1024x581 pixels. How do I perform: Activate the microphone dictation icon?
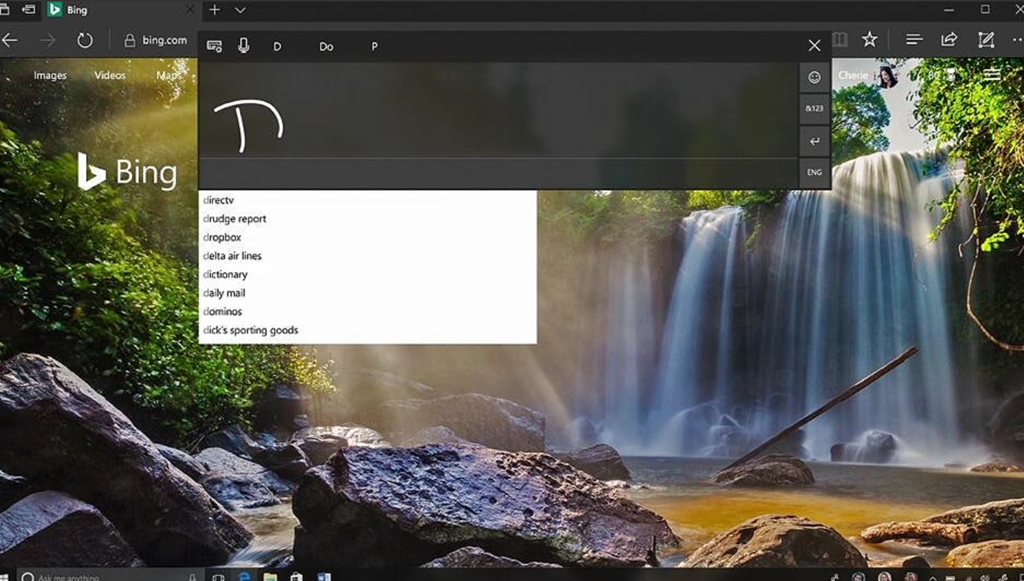pos(244,46)
